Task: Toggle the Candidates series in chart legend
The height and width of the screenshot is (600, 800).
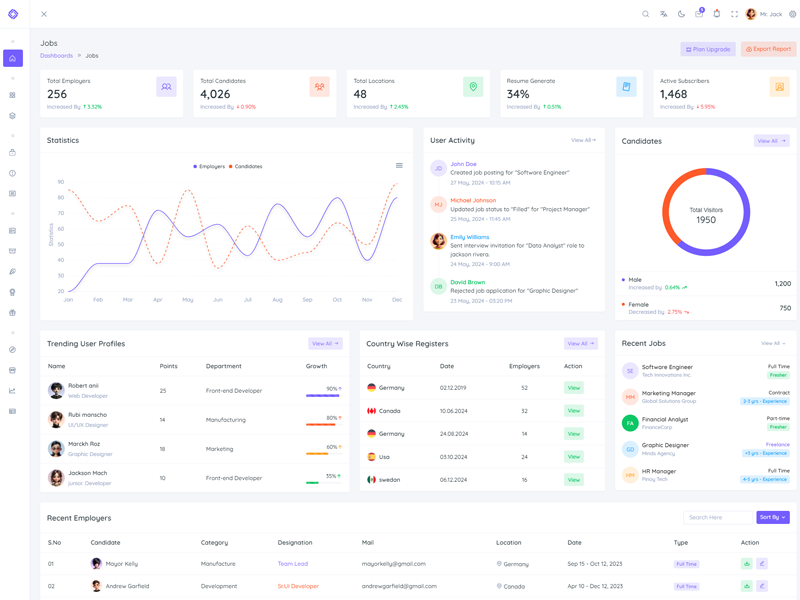Action: 246,167
